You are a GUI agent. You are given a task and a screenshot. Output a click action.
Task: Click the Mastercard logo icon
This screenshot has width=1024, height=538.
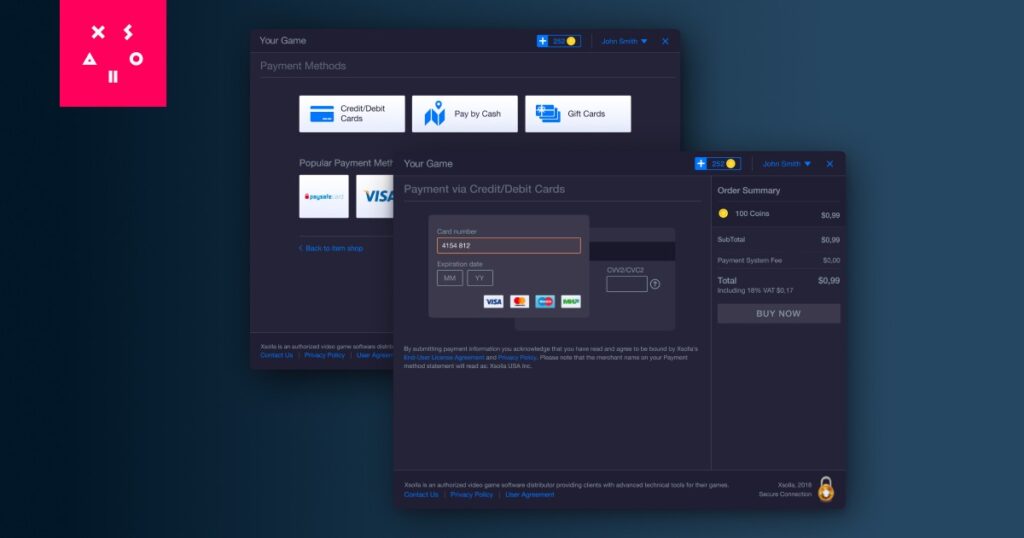coord(519,302)
